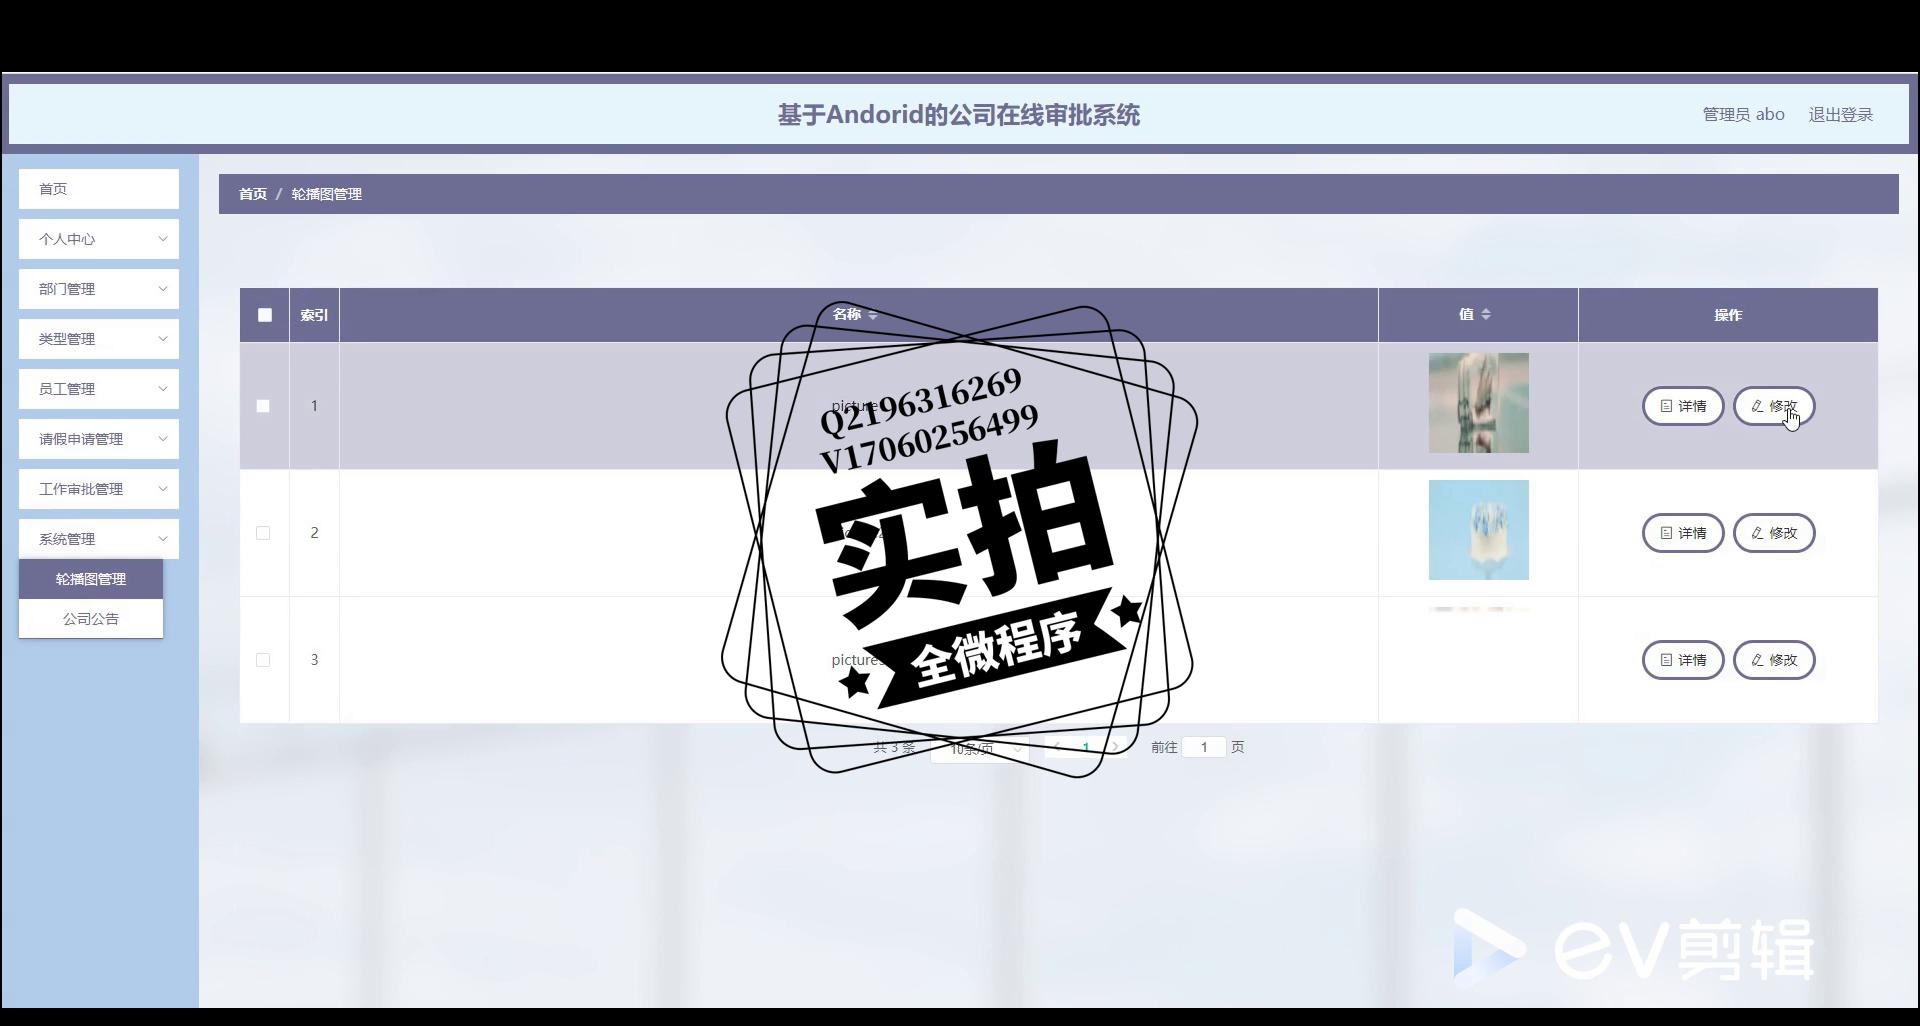Viewport: 1920px width, 1026px height.
Task: Expand the 部门管理 sidebar menu
Action: click(x=98, y=289)
